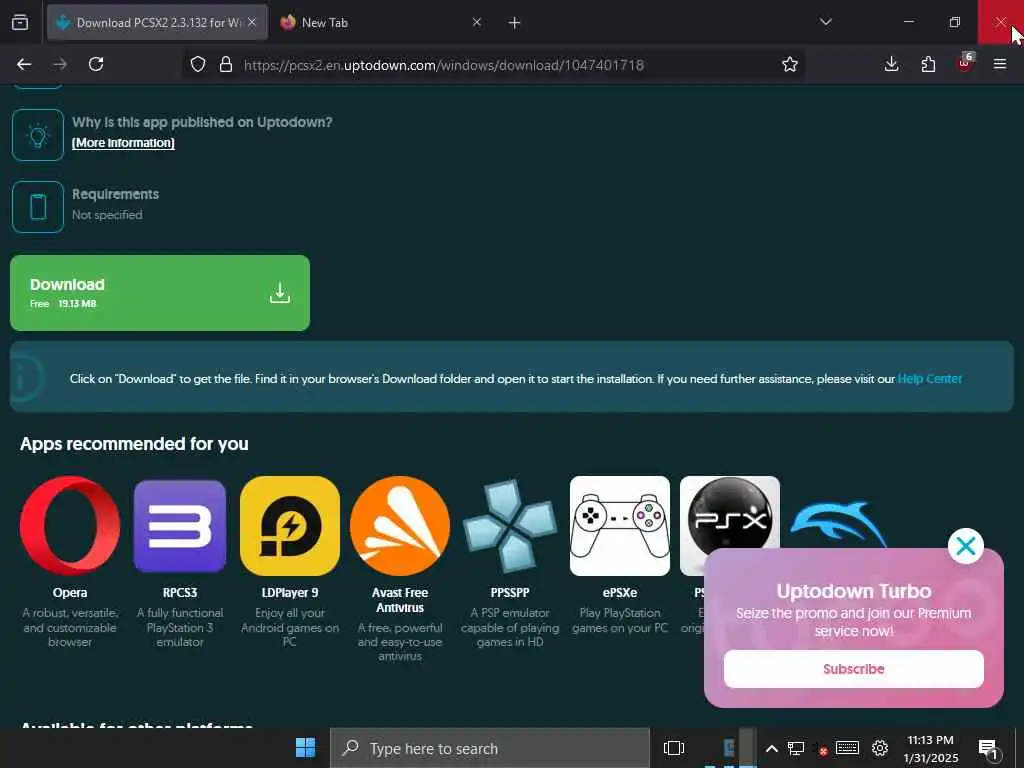This screenshot has height=768, width=1024.
Task: Open the Windows notification center
Action: [989, 749]
